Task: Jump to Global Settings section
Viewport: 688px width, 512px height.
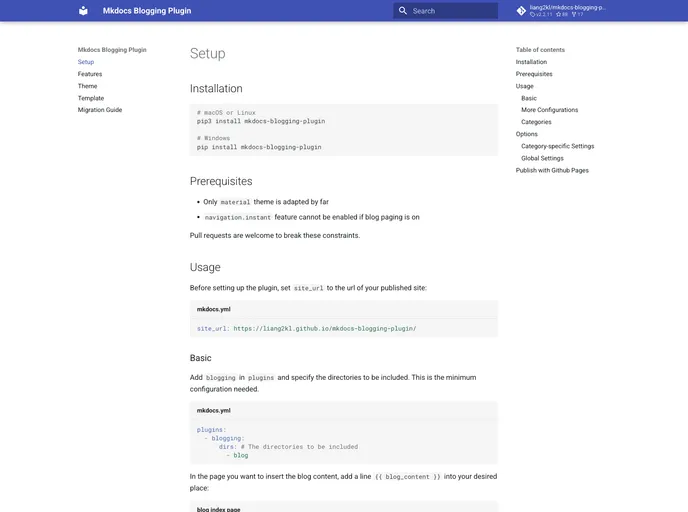Action: click(x=542, y=158)
